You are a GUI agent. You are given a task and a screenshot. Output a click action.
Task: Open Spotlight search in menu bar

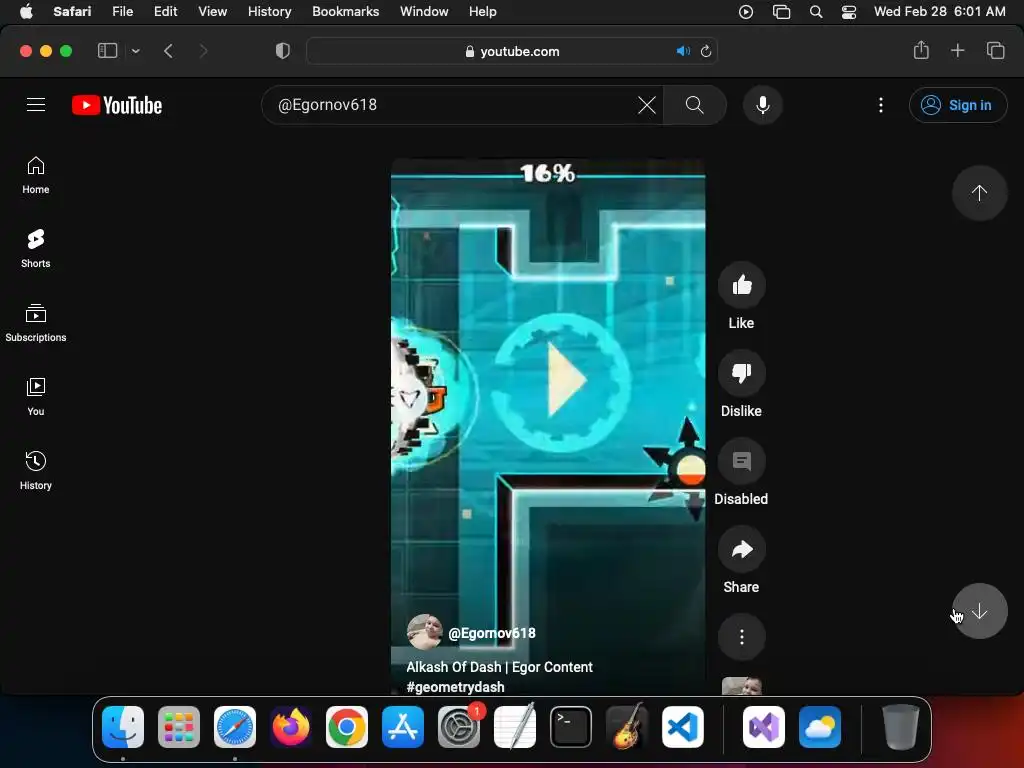tap(816, 12)
